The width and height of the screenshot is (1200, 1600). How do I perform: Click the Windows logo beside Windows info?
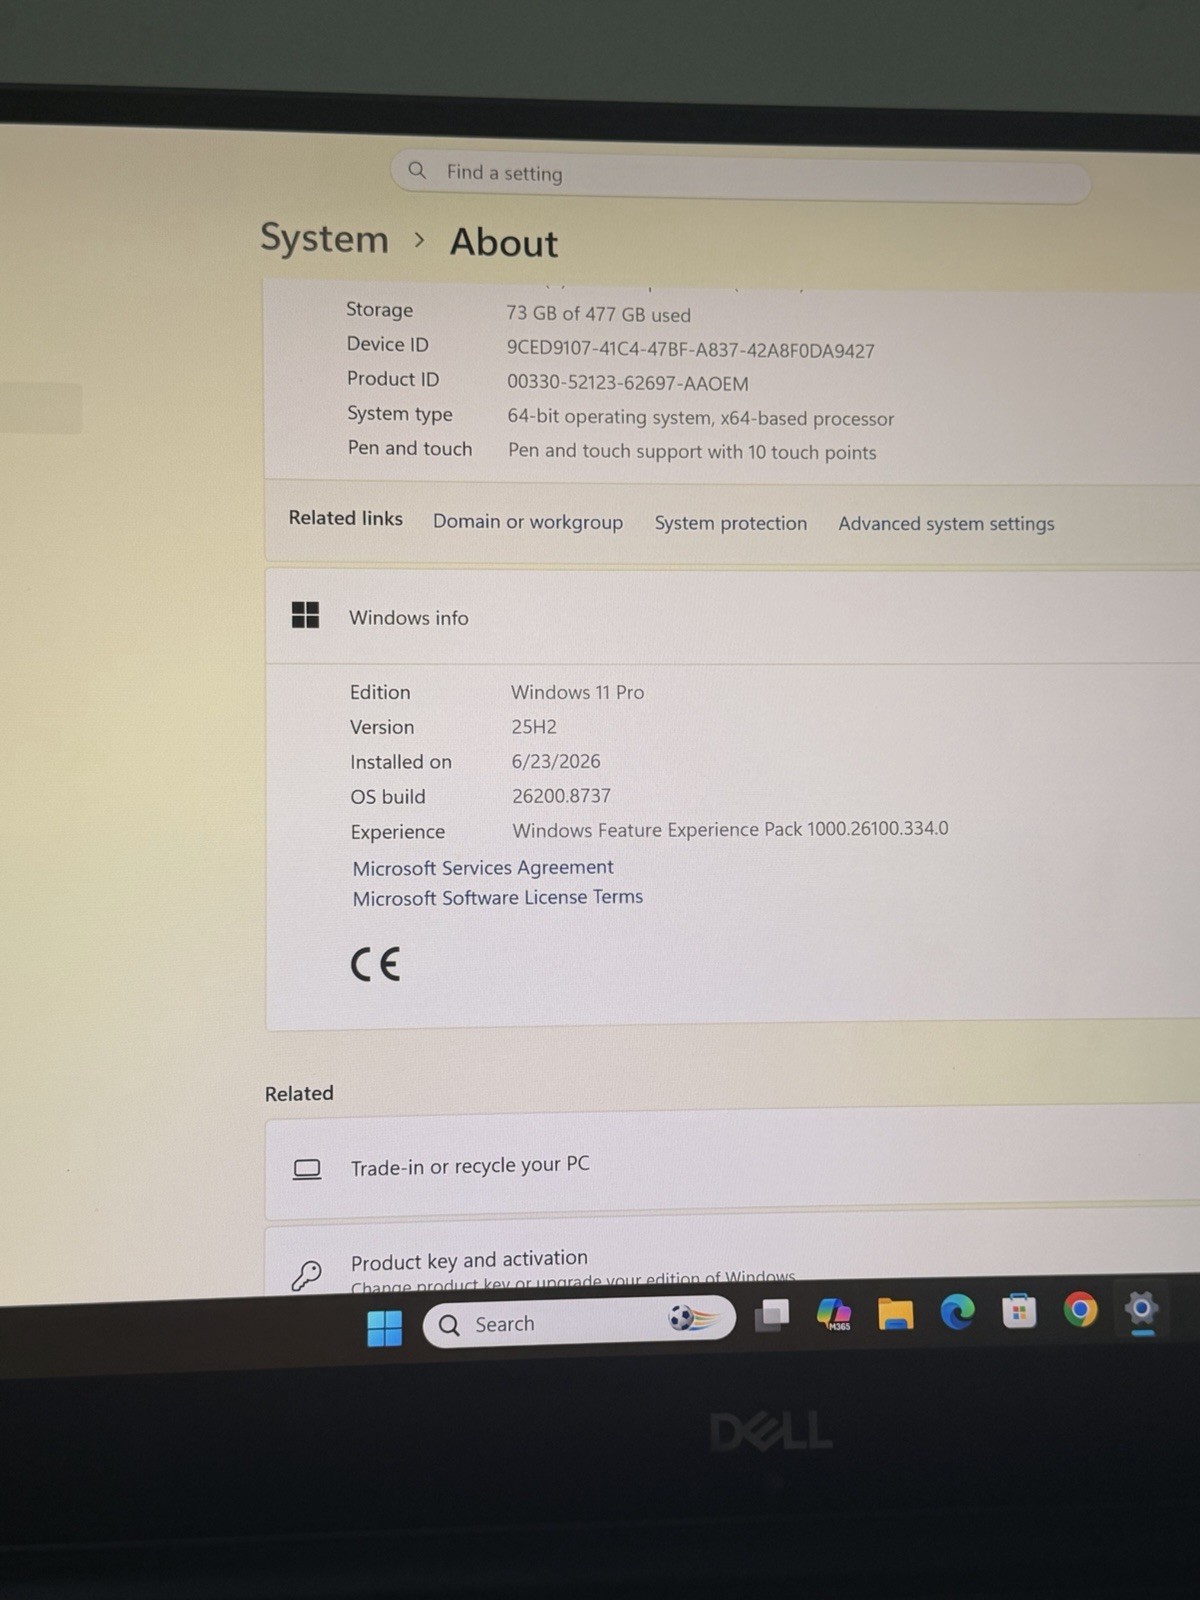point(305,615)
